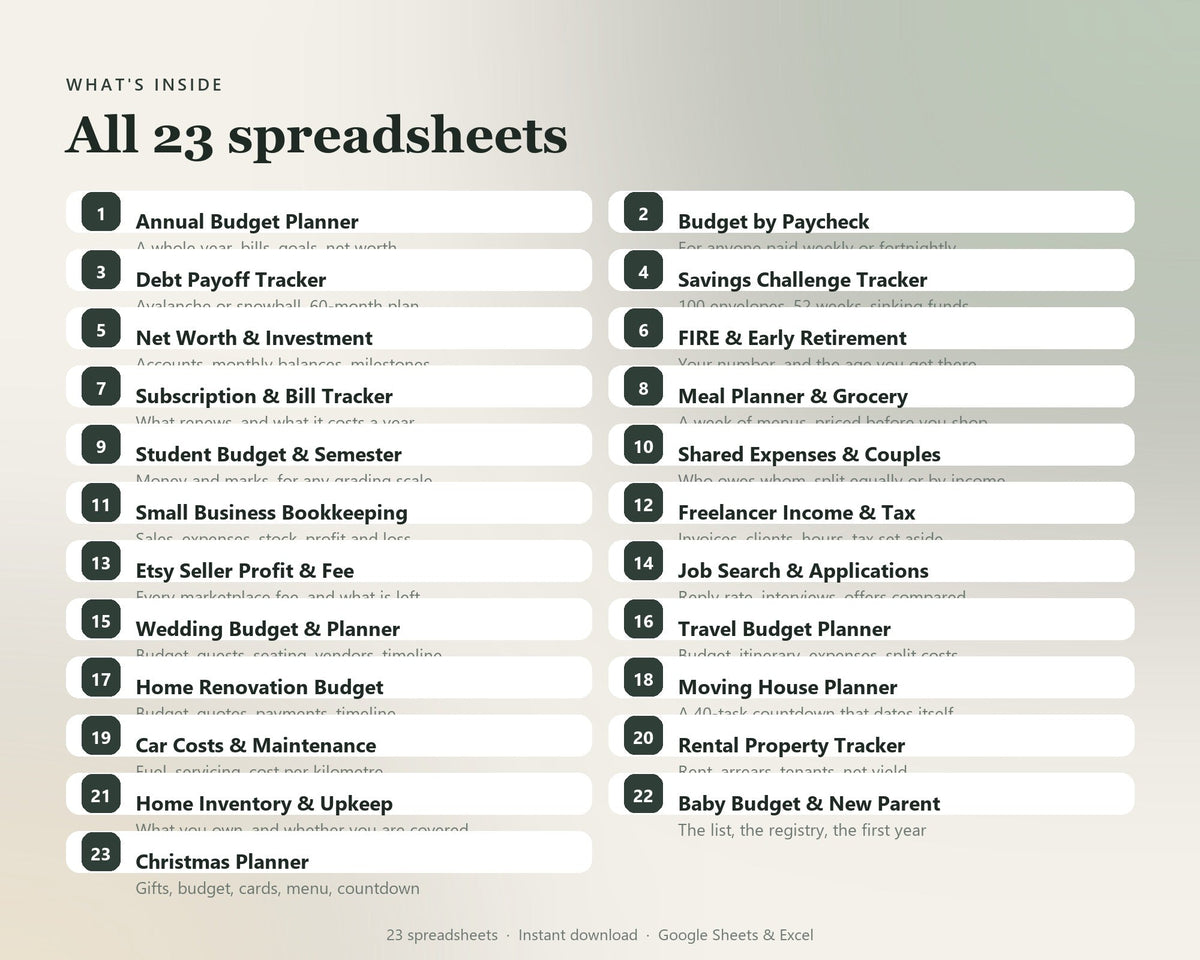Click number badge 22 beside Baby Budget & New Parent

click(x=643, y=795)
